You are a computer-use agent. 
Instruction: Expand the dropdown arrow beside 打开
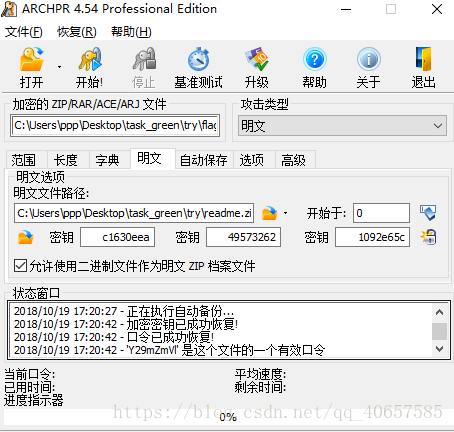click(59, 67)
